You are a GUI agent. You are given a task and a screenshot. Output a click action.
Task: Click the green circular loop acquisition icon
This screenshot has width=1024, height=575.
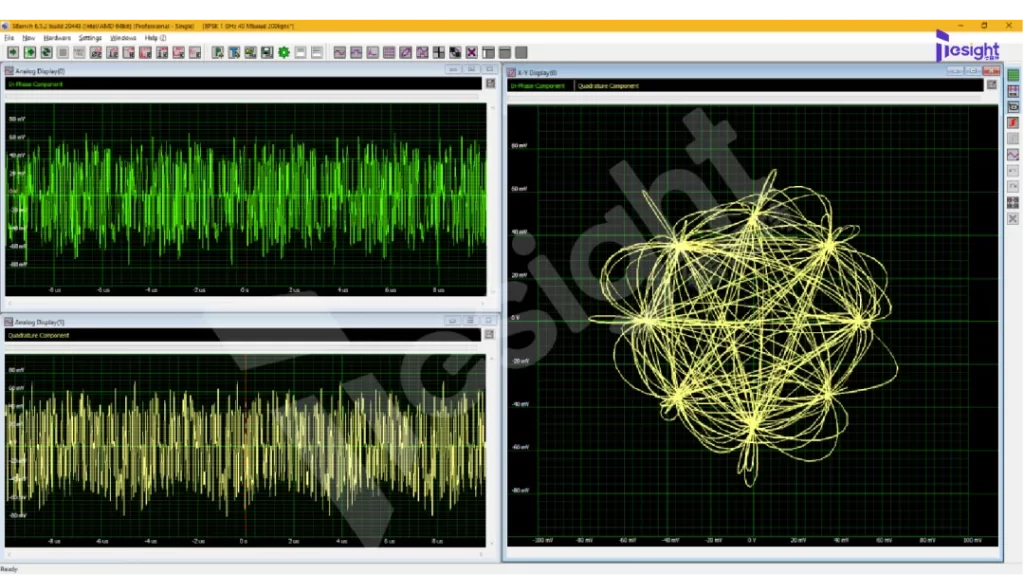46,52
